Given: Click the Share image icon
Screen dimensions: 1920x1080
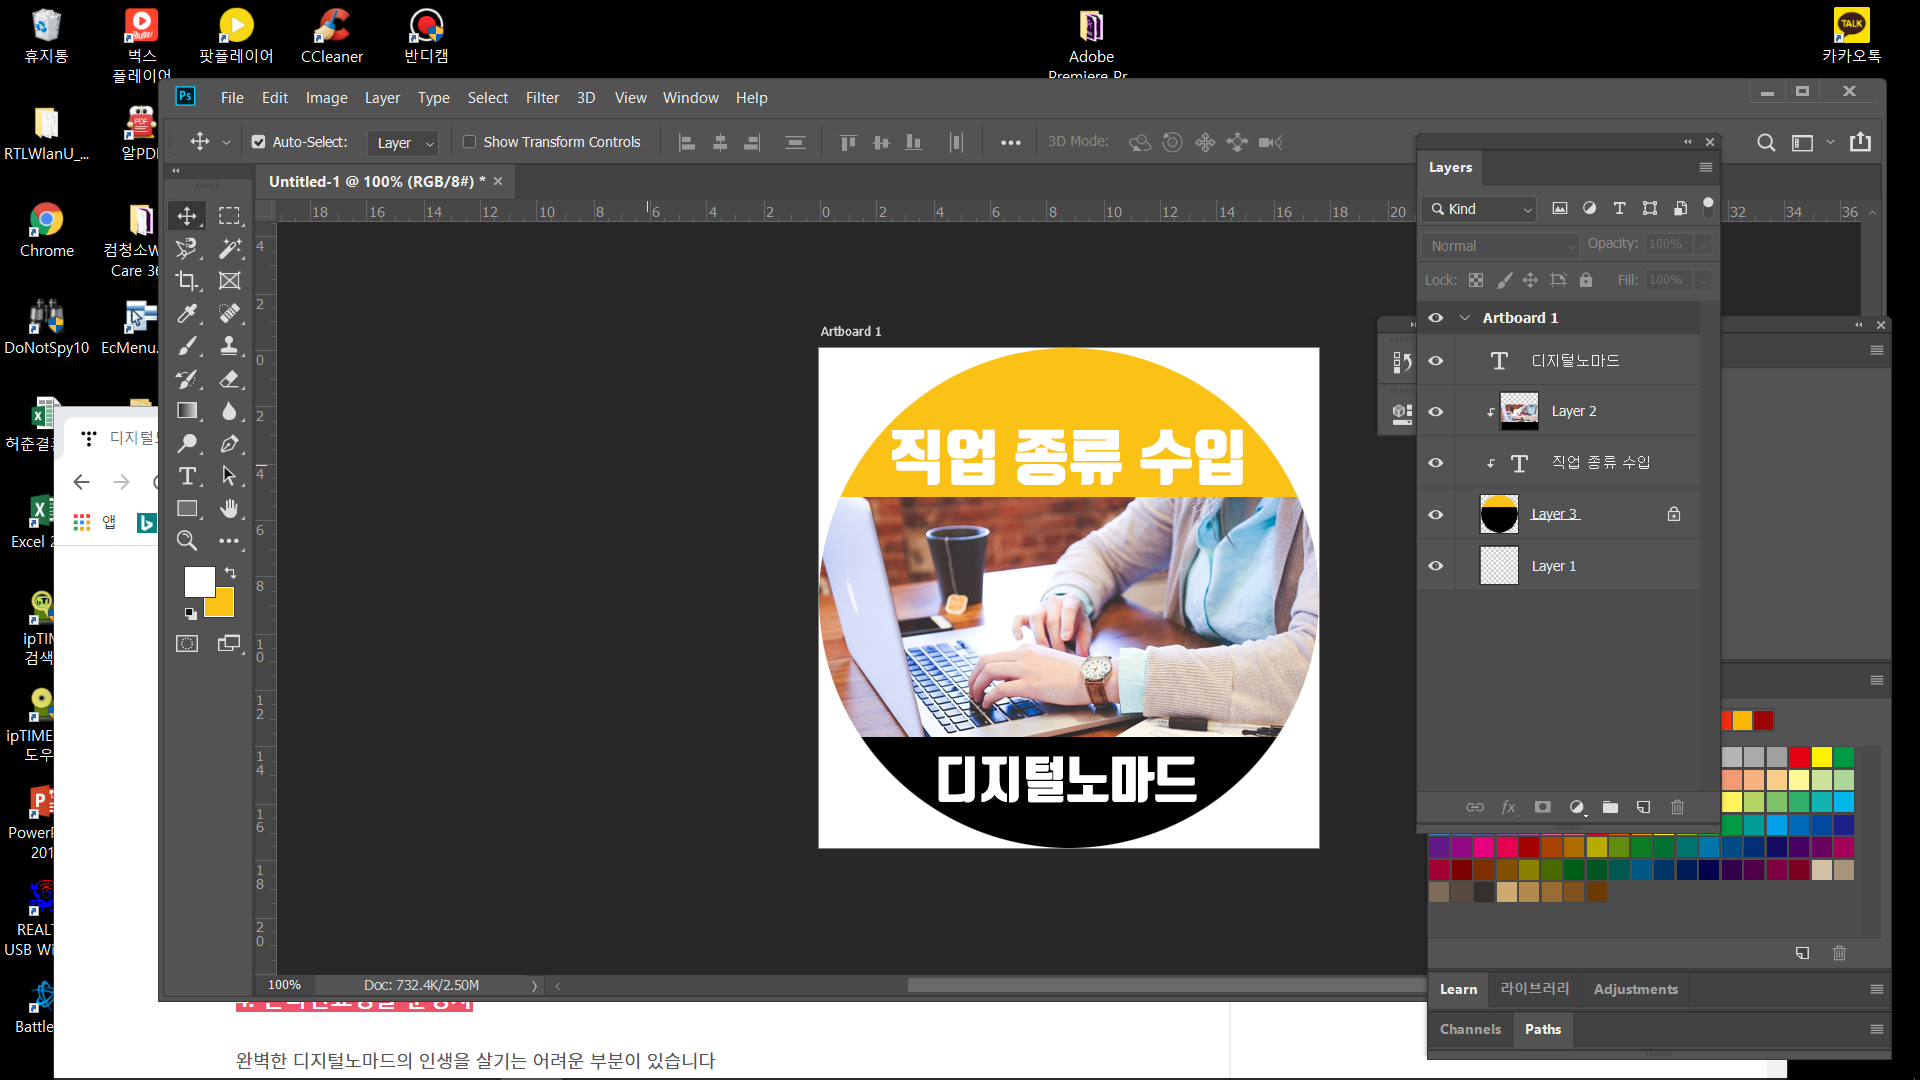Looking at the screenshot, I should click(x=1860, y=142).
